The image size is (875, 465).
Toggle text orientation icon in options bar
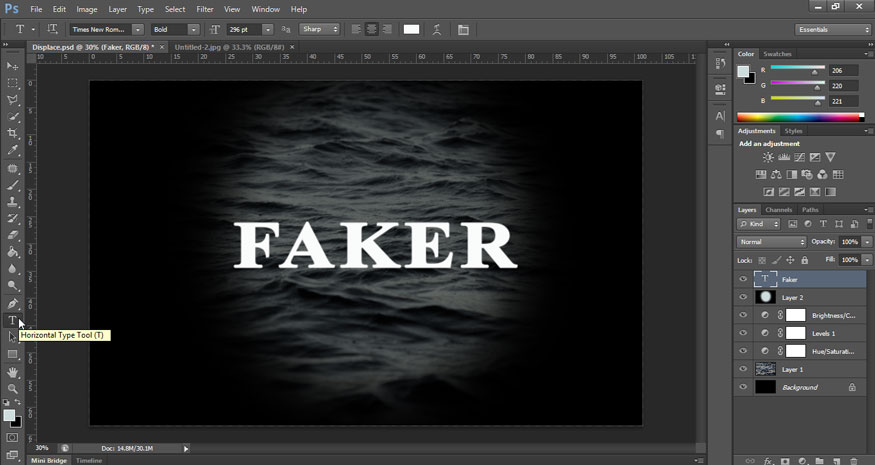[x=52, y=29]
